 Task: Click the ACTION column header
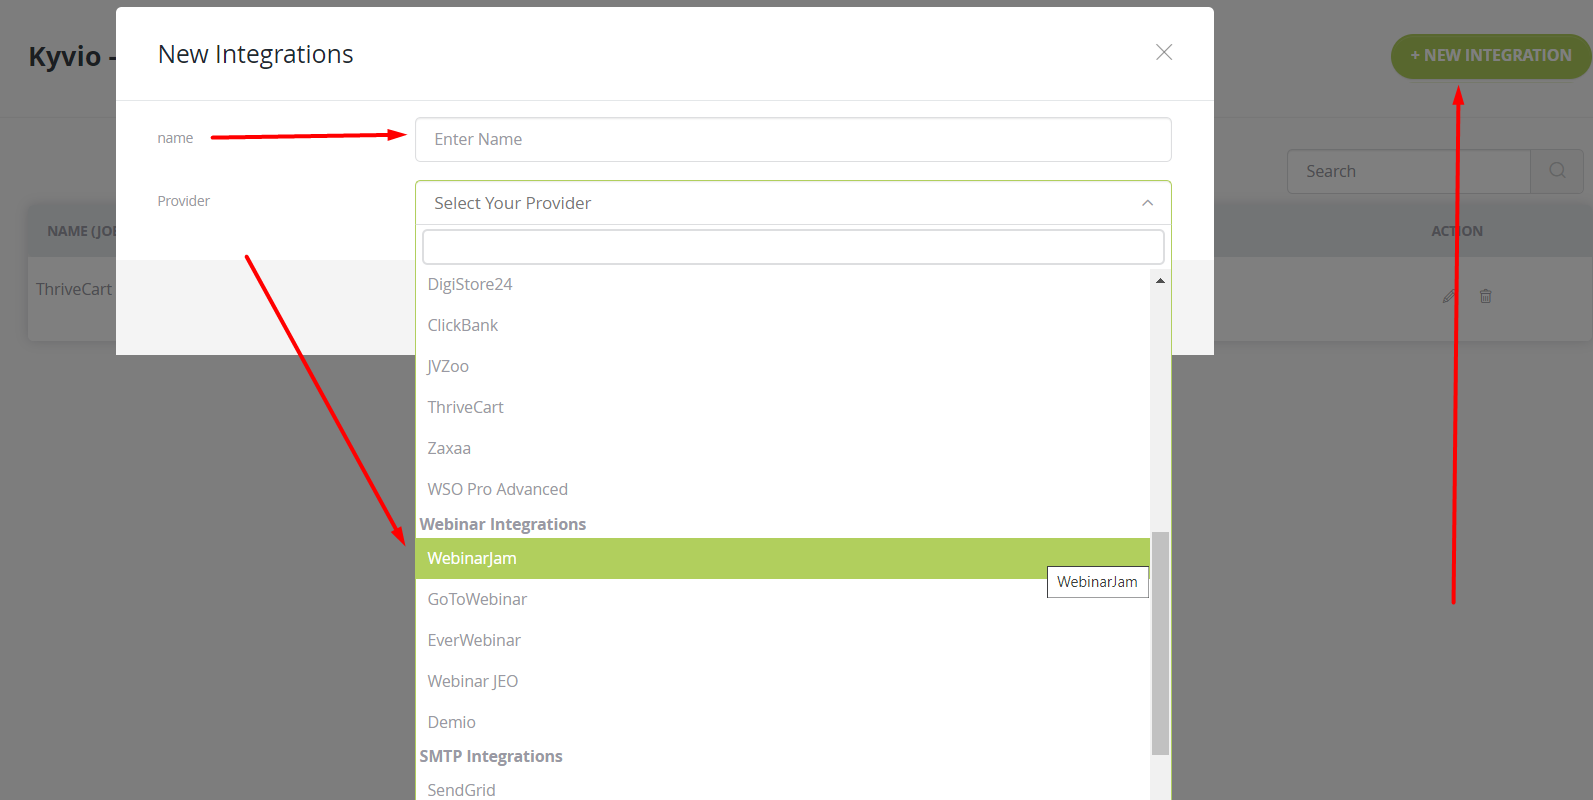[1457, 231]
